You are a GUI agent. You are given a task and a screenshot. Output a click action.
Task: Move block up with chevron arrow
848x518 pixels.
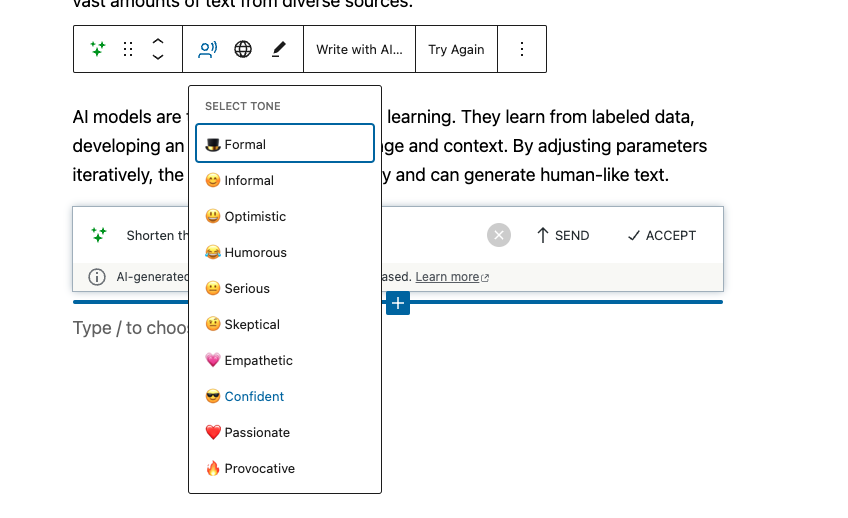click(158, 41)
